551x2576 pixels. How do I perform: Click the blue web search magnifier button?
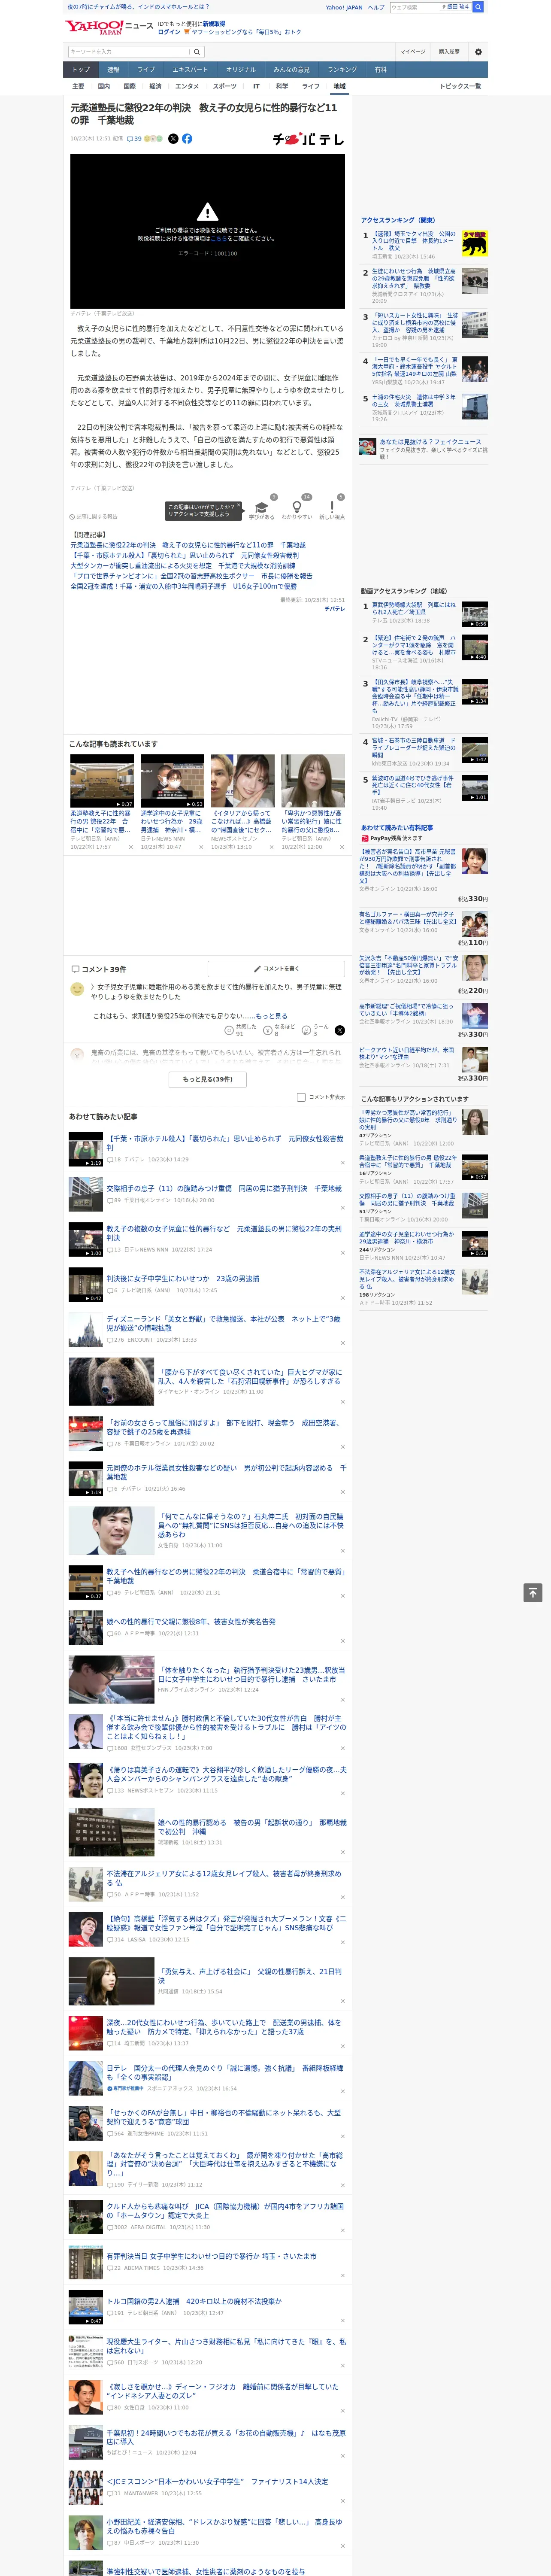[x=478, y=7]
